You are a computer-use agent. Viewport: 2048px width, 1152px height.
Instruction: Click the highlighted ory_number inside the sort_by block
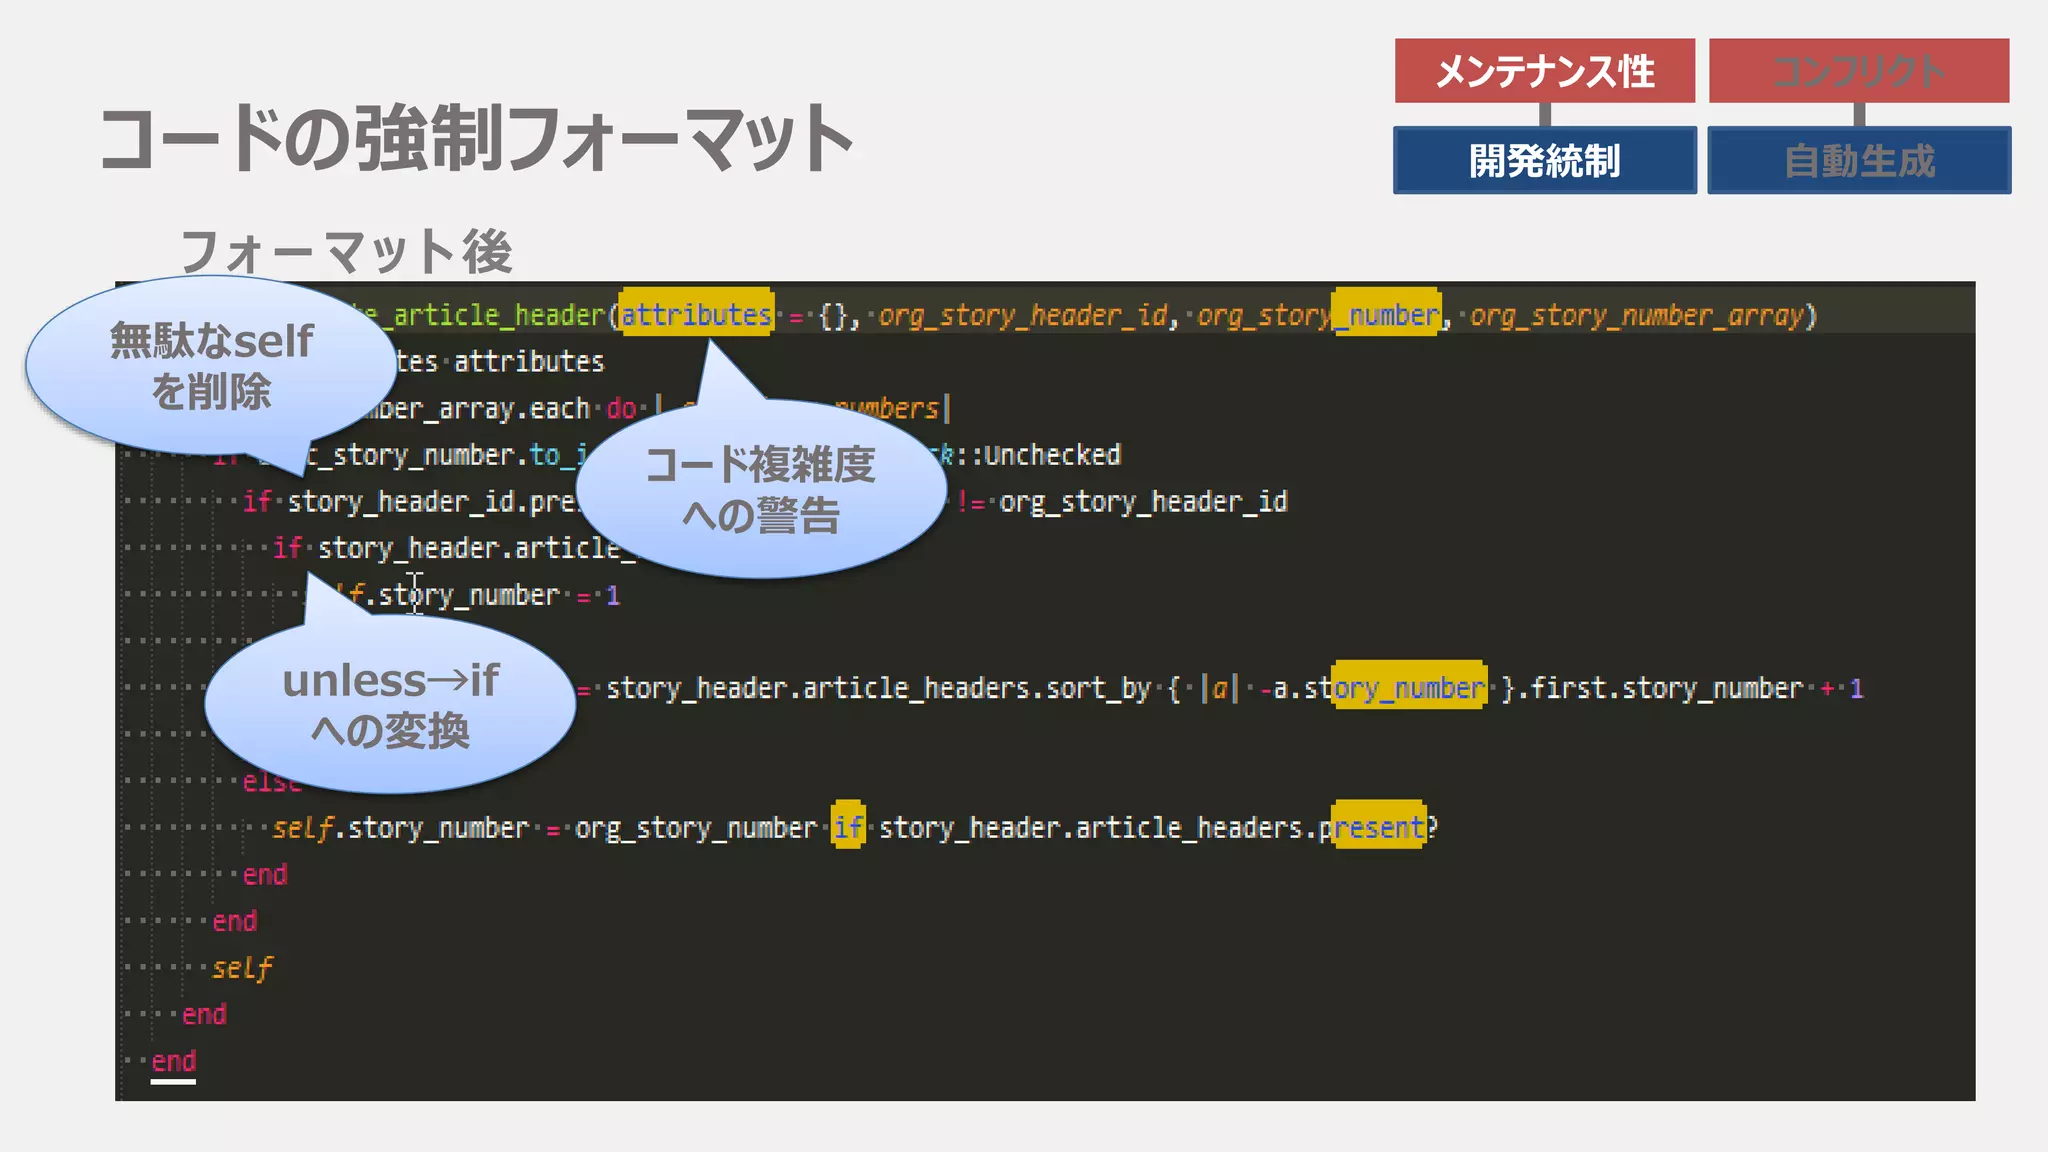click(1410, 686)
